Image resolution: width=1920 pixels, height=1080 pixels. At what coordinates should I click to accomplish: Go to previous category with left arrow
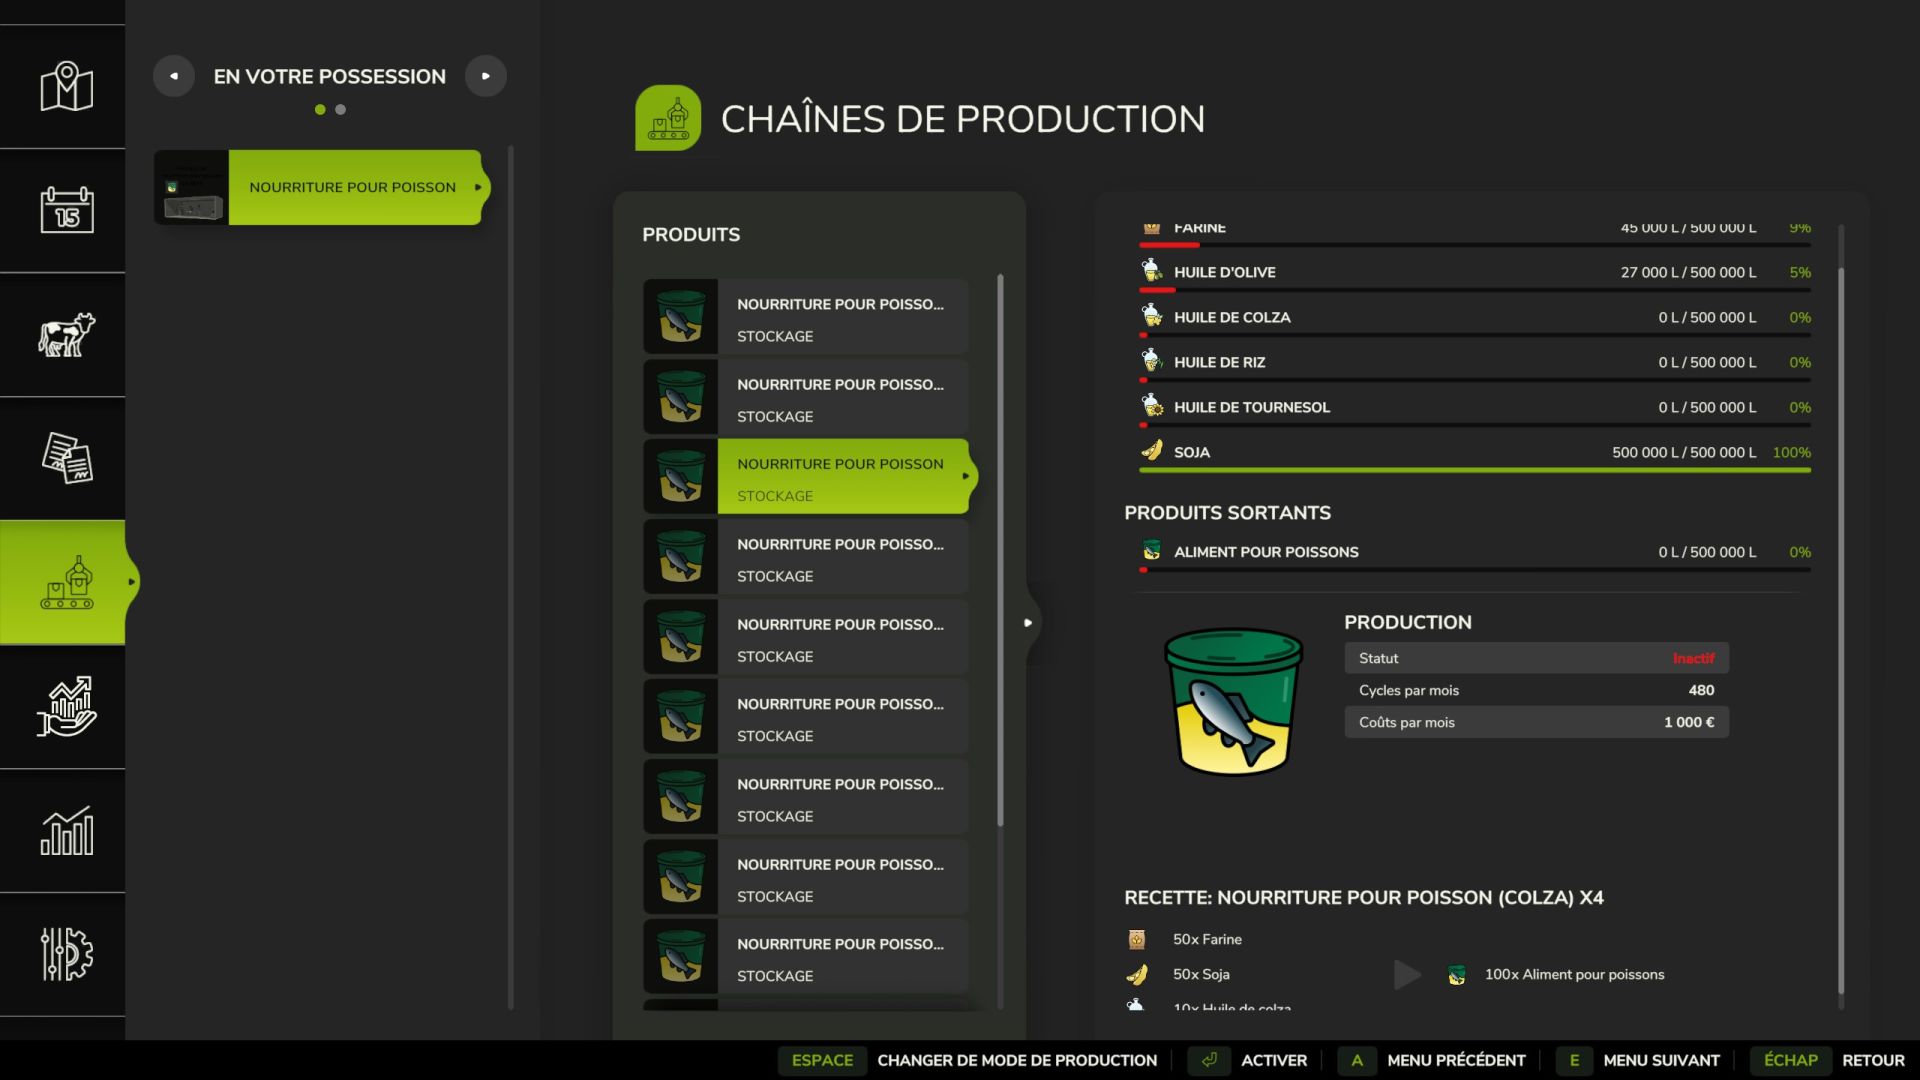click(174, 76)
